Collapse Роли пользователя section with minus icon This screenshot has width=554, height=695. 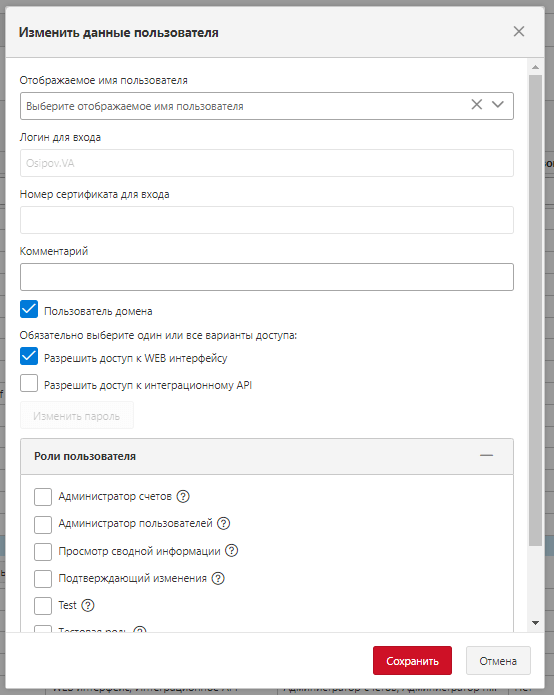[486, 456]
